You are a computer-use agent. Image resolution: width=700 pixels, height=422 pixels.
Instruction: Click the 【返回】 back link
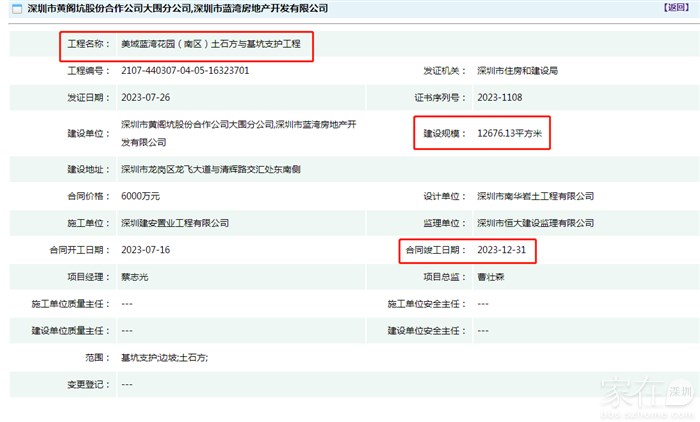coord(676,8)
